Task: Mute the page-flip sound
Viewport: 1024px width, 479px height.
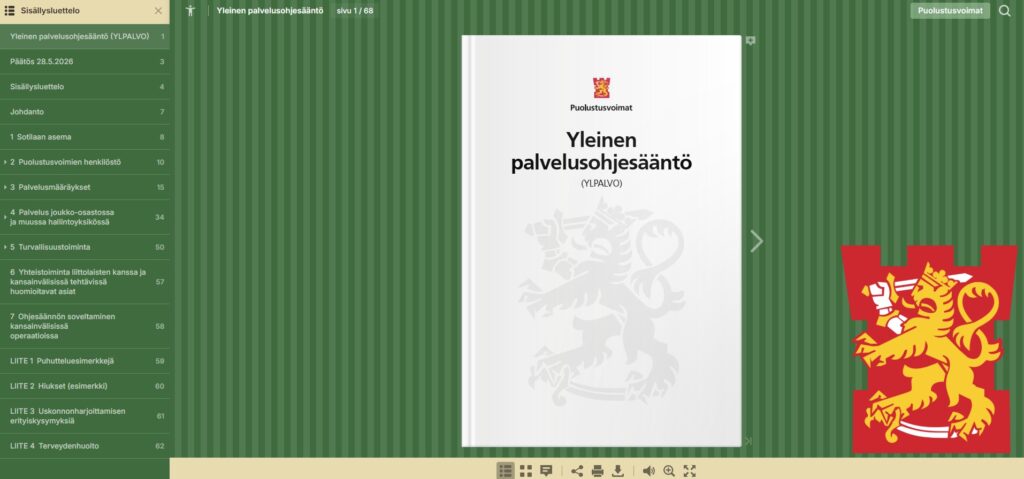Action: pos(648,471)
